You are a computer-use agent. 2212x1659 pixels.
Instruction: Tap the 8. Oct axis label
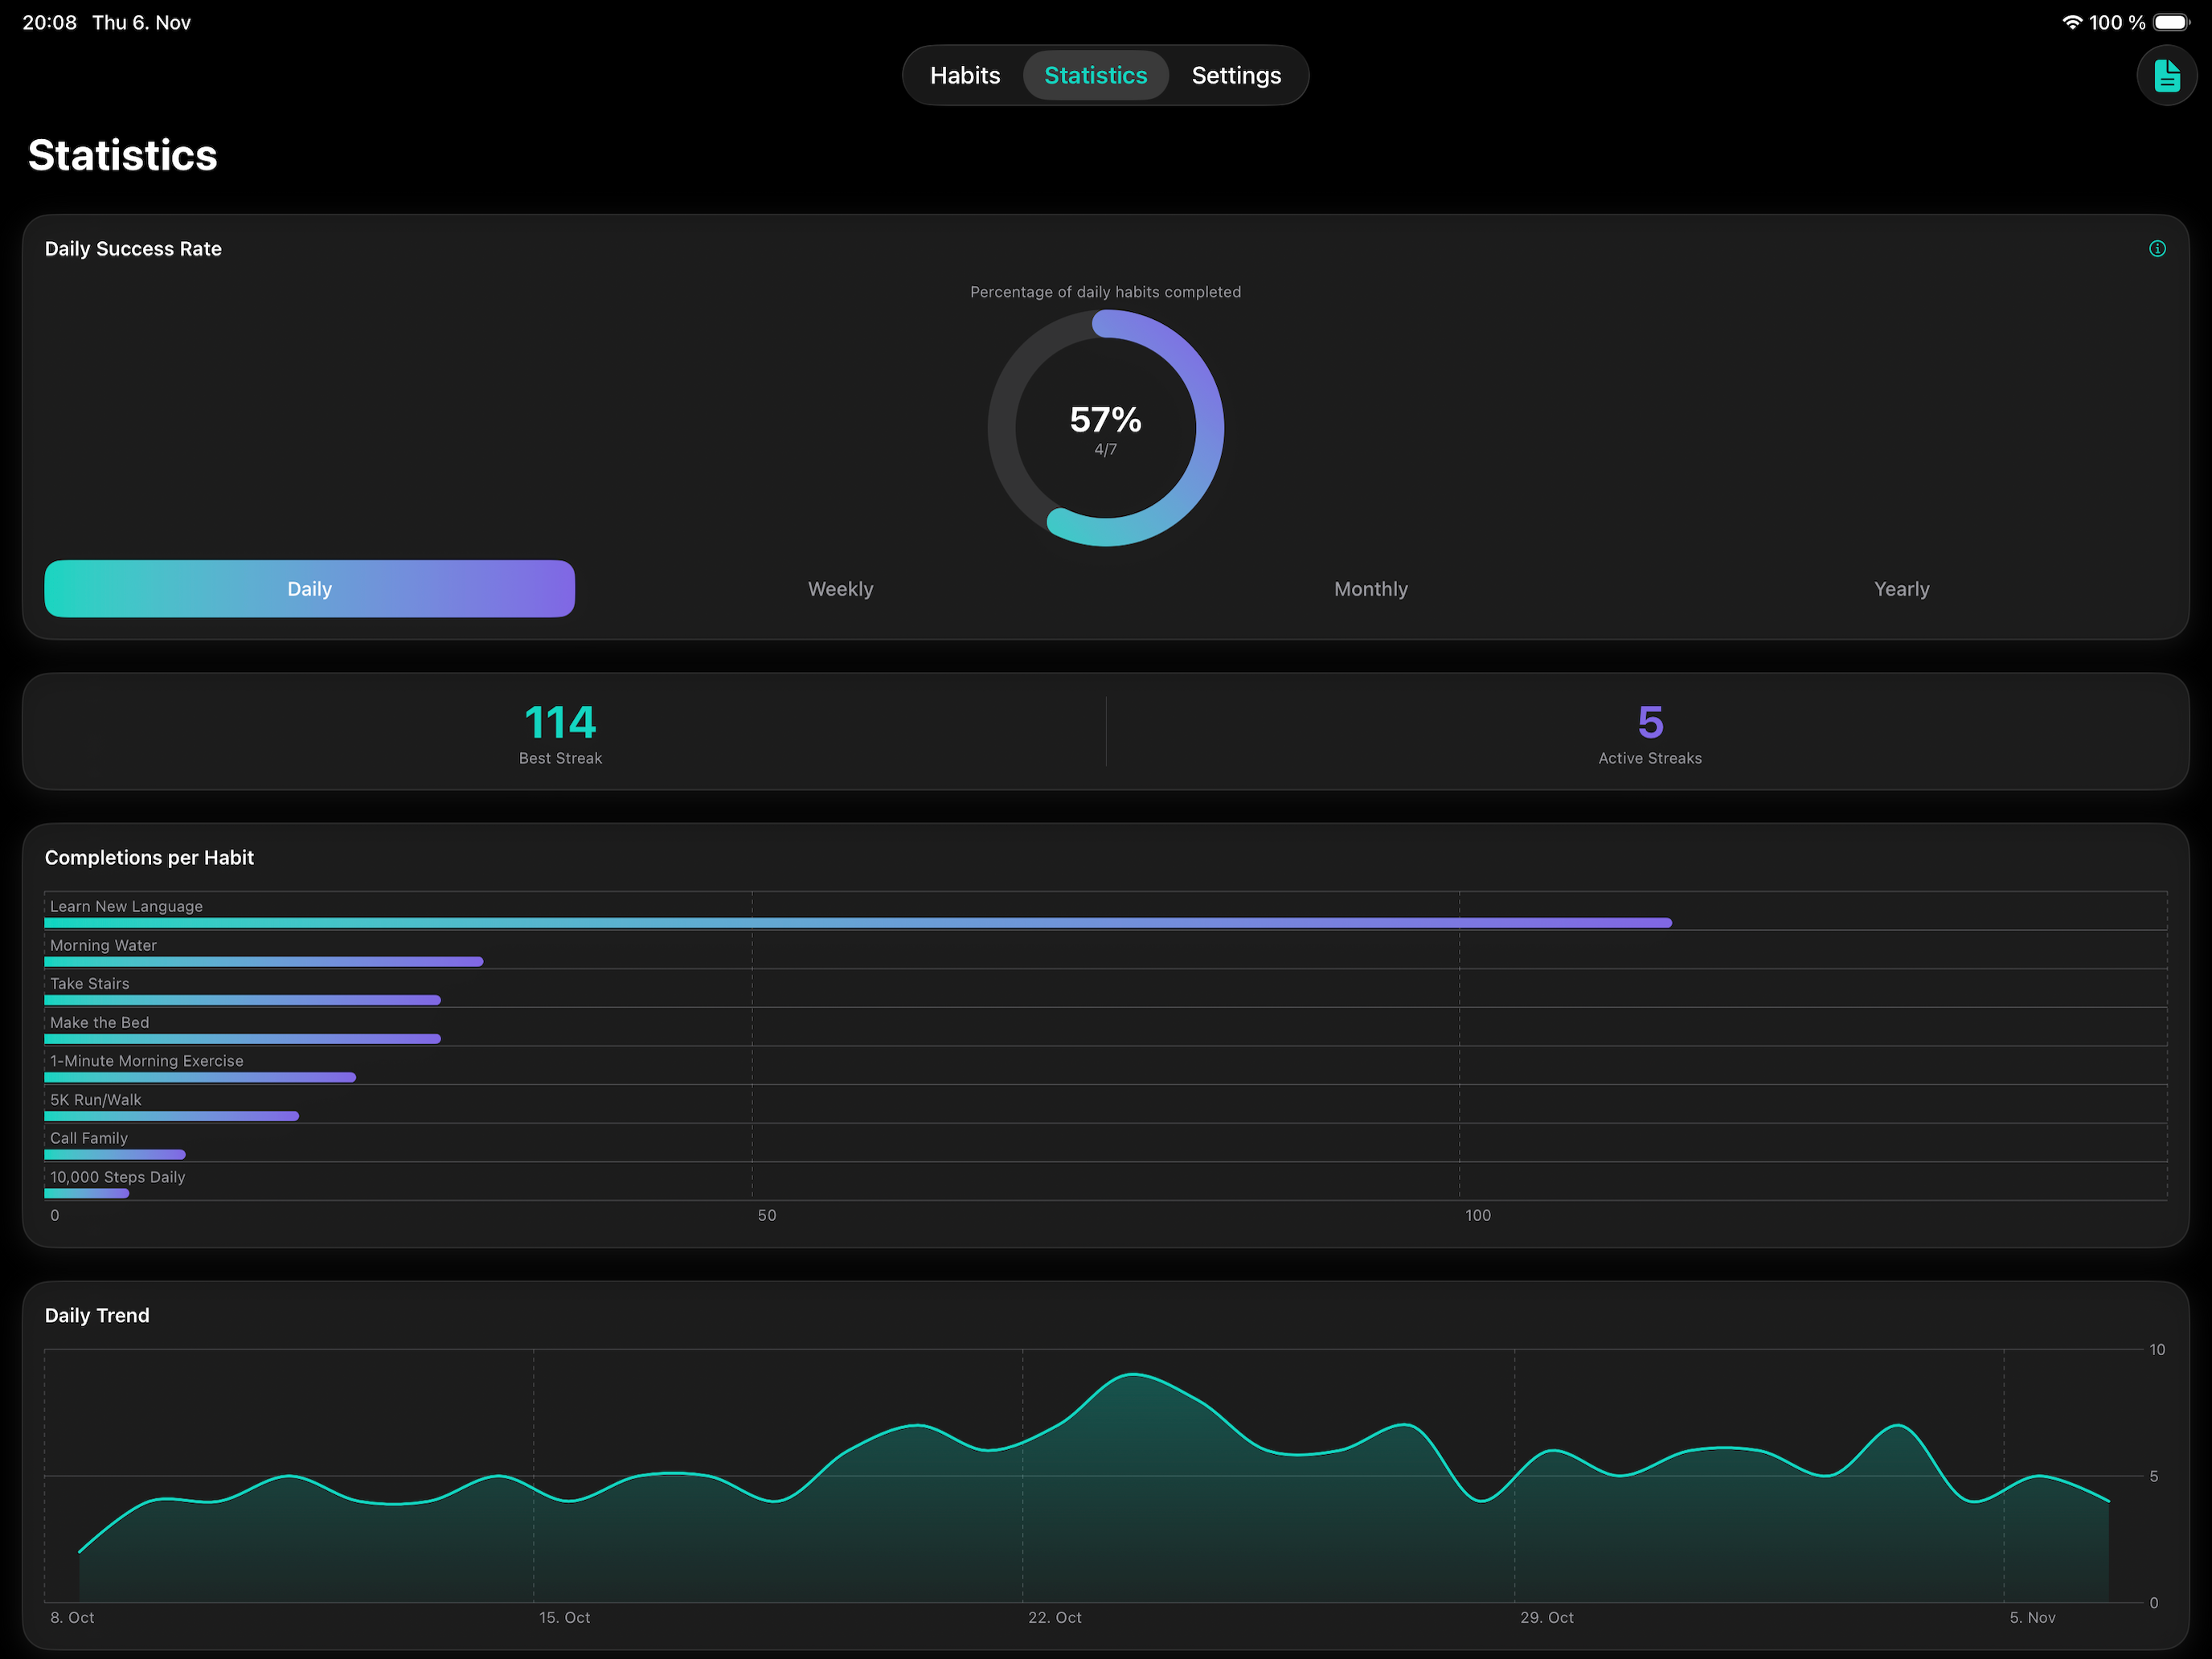click(x=72, y=1618)
